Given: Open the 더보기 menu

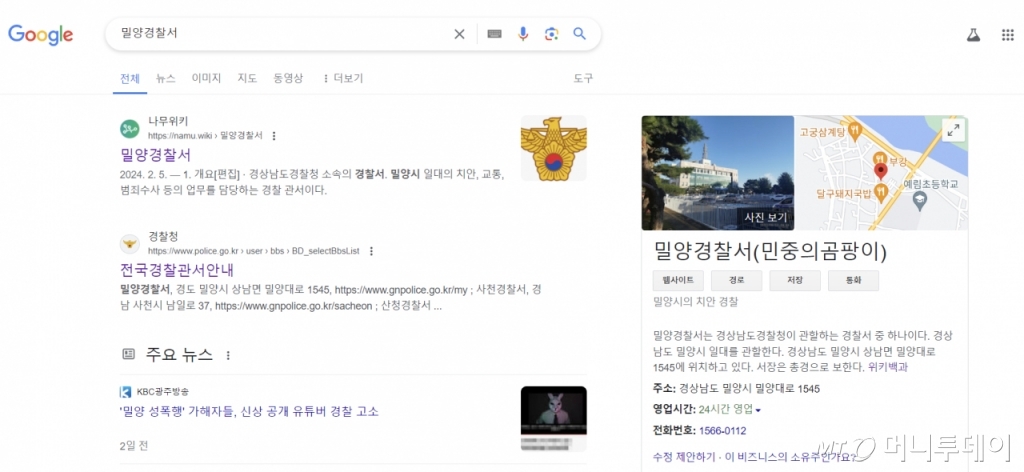Looking at the screenshot, I should (343, 78).
